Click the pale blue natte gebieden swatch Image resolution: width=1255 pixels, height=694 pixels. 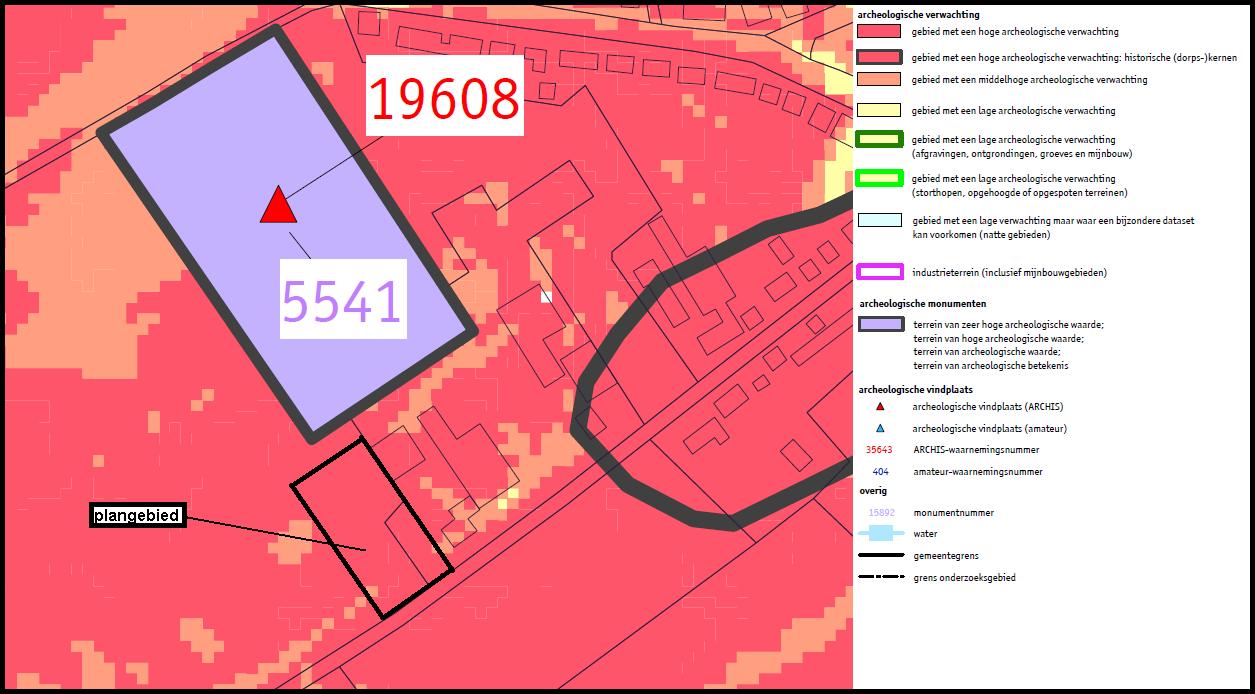(880, 221)
